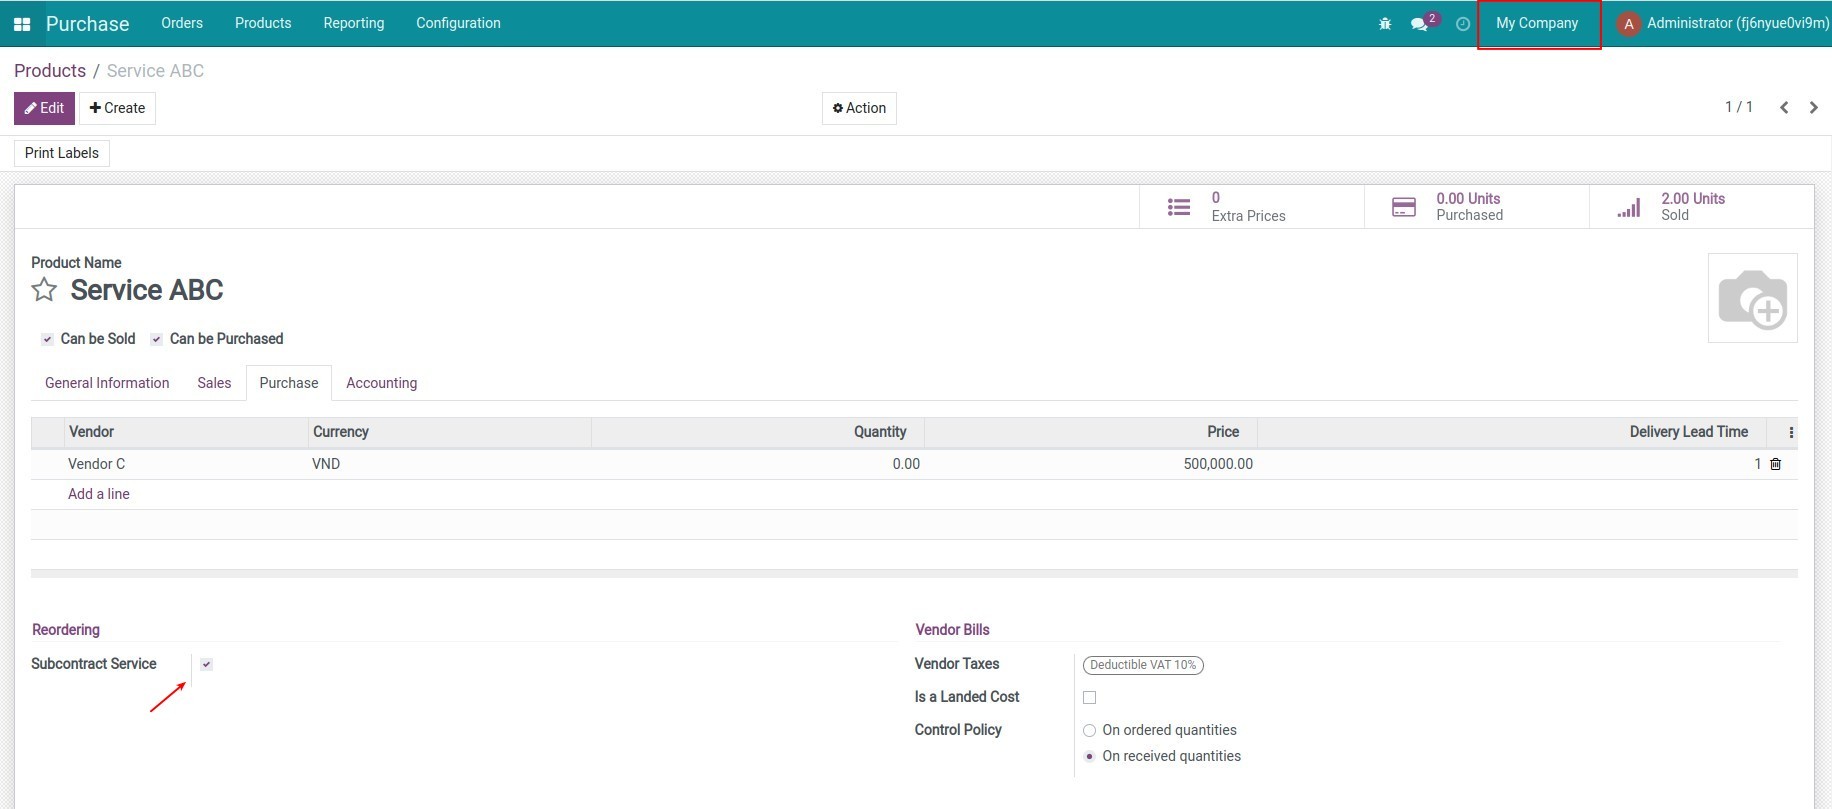
Task: Click the Deductible VAT 10% tag
Action: [1143, 665]
